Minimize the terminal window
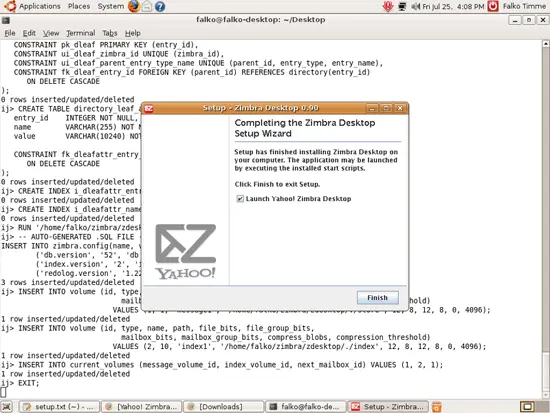 pos(515,20)
